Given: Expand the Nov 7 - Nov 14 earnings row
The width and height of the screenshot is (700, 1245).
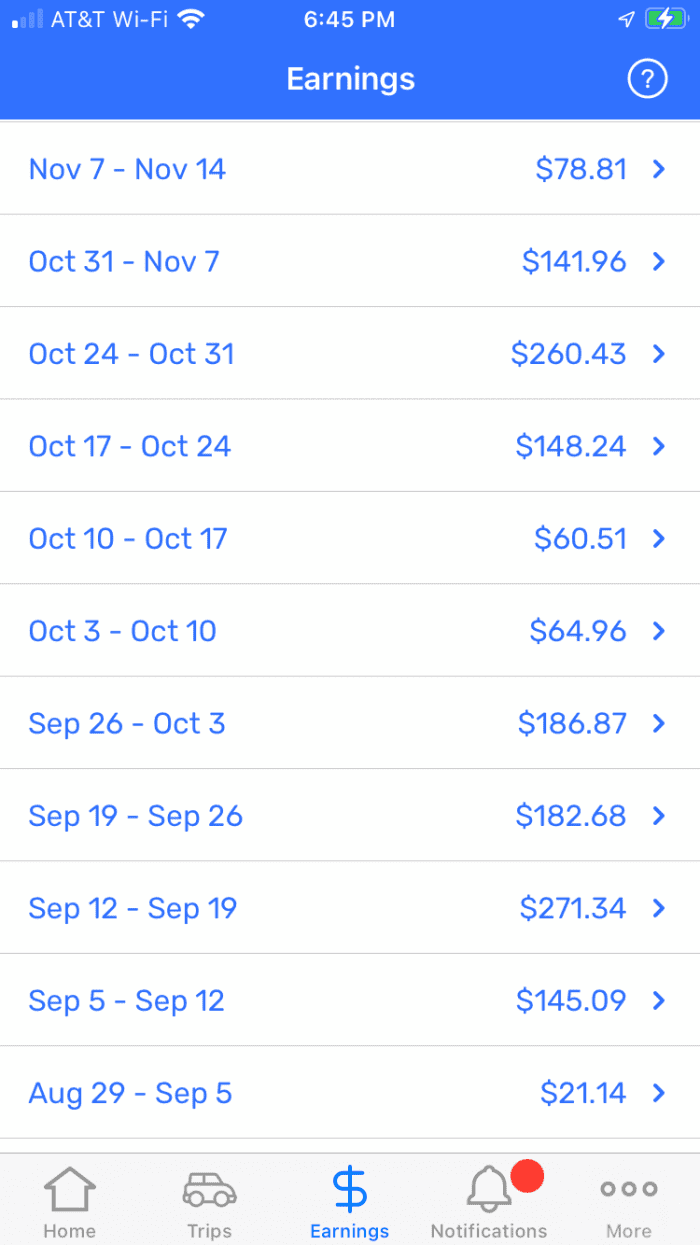Looking at the screenshot, I should [350, 168].
